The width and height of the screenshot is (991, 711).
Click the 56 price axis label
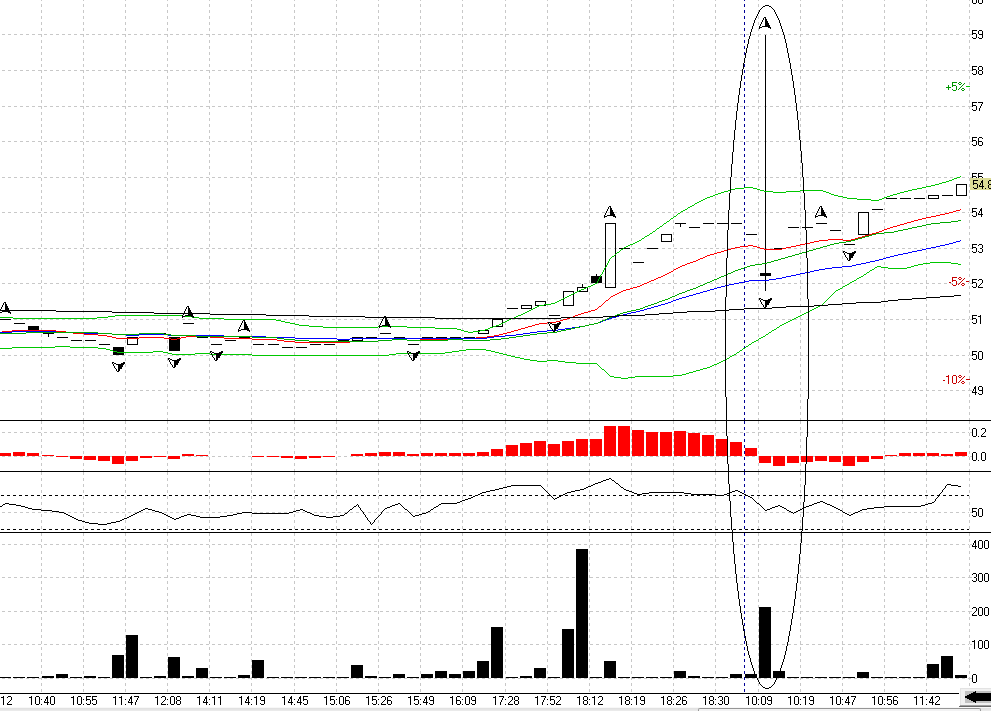978,142
